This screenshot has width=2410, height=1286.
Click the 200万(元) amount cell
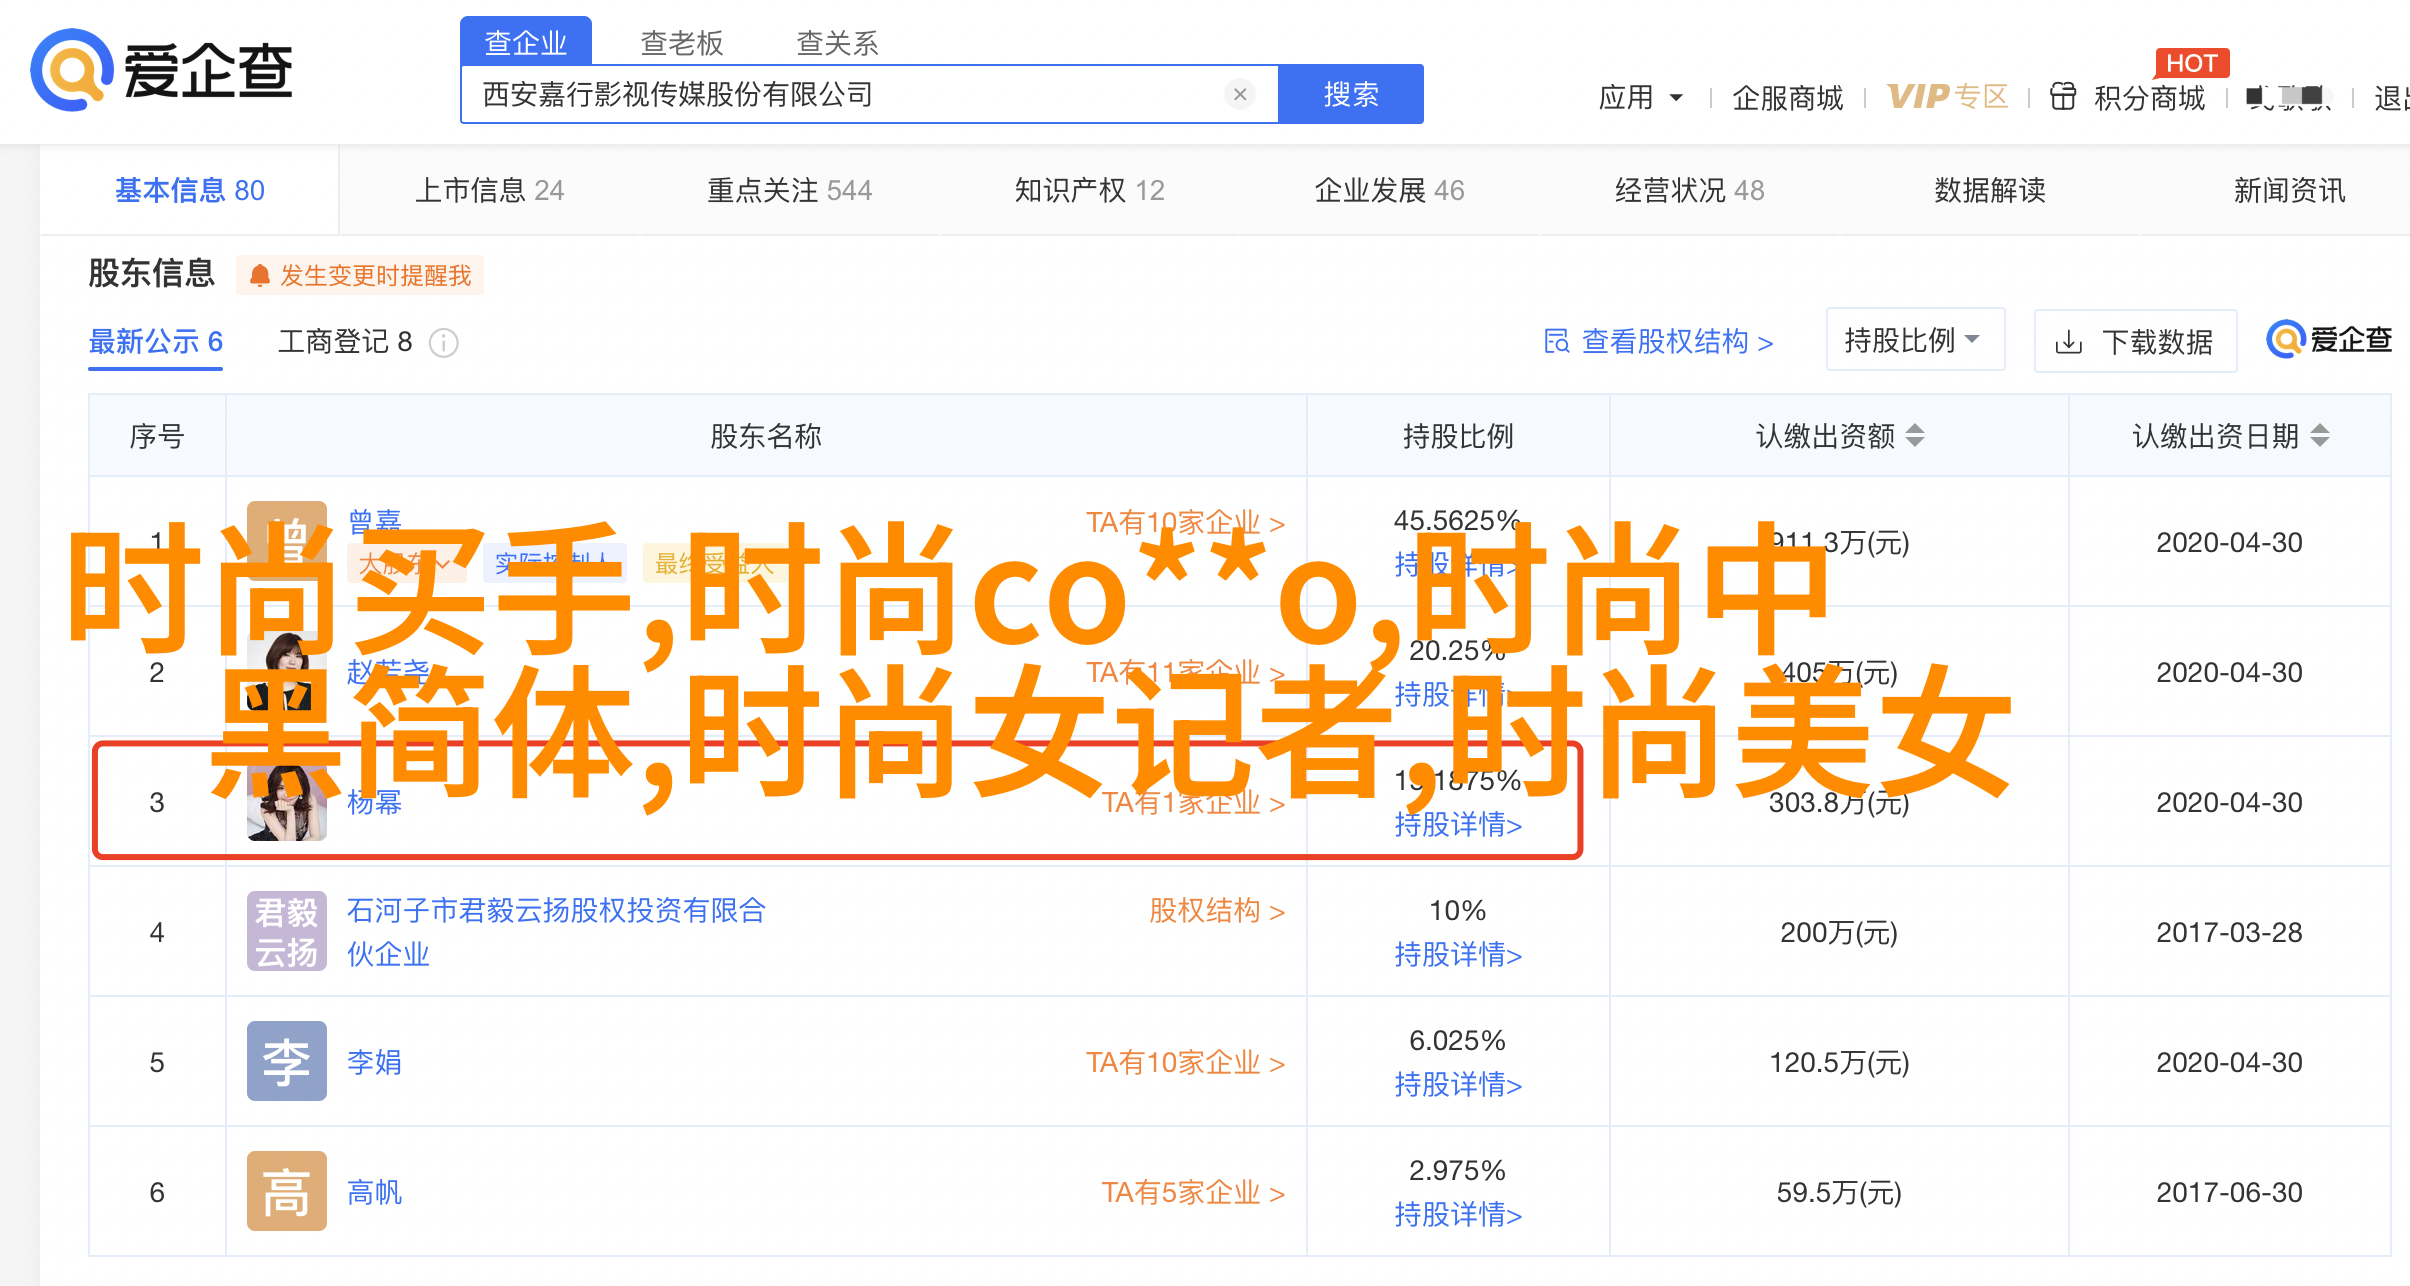[1839, 932]
